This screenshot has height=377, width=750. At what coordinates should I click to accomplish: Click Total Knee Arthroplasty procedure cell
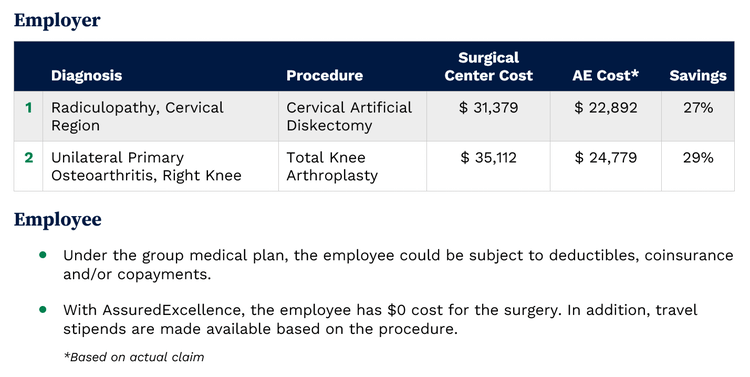point(353,166)
